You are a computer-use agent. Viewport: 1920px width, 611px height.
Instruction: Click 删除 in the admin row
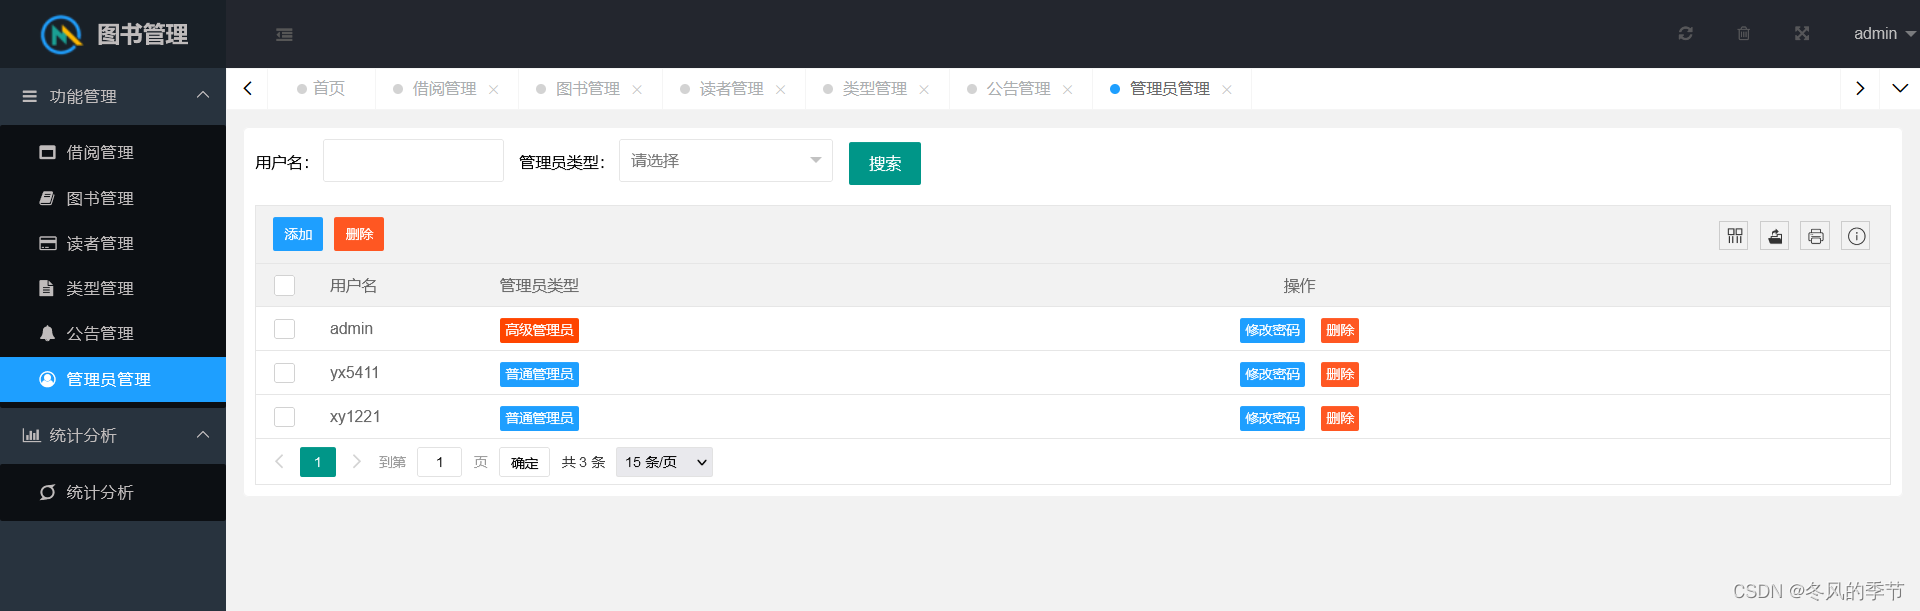tap(1340, 330)
